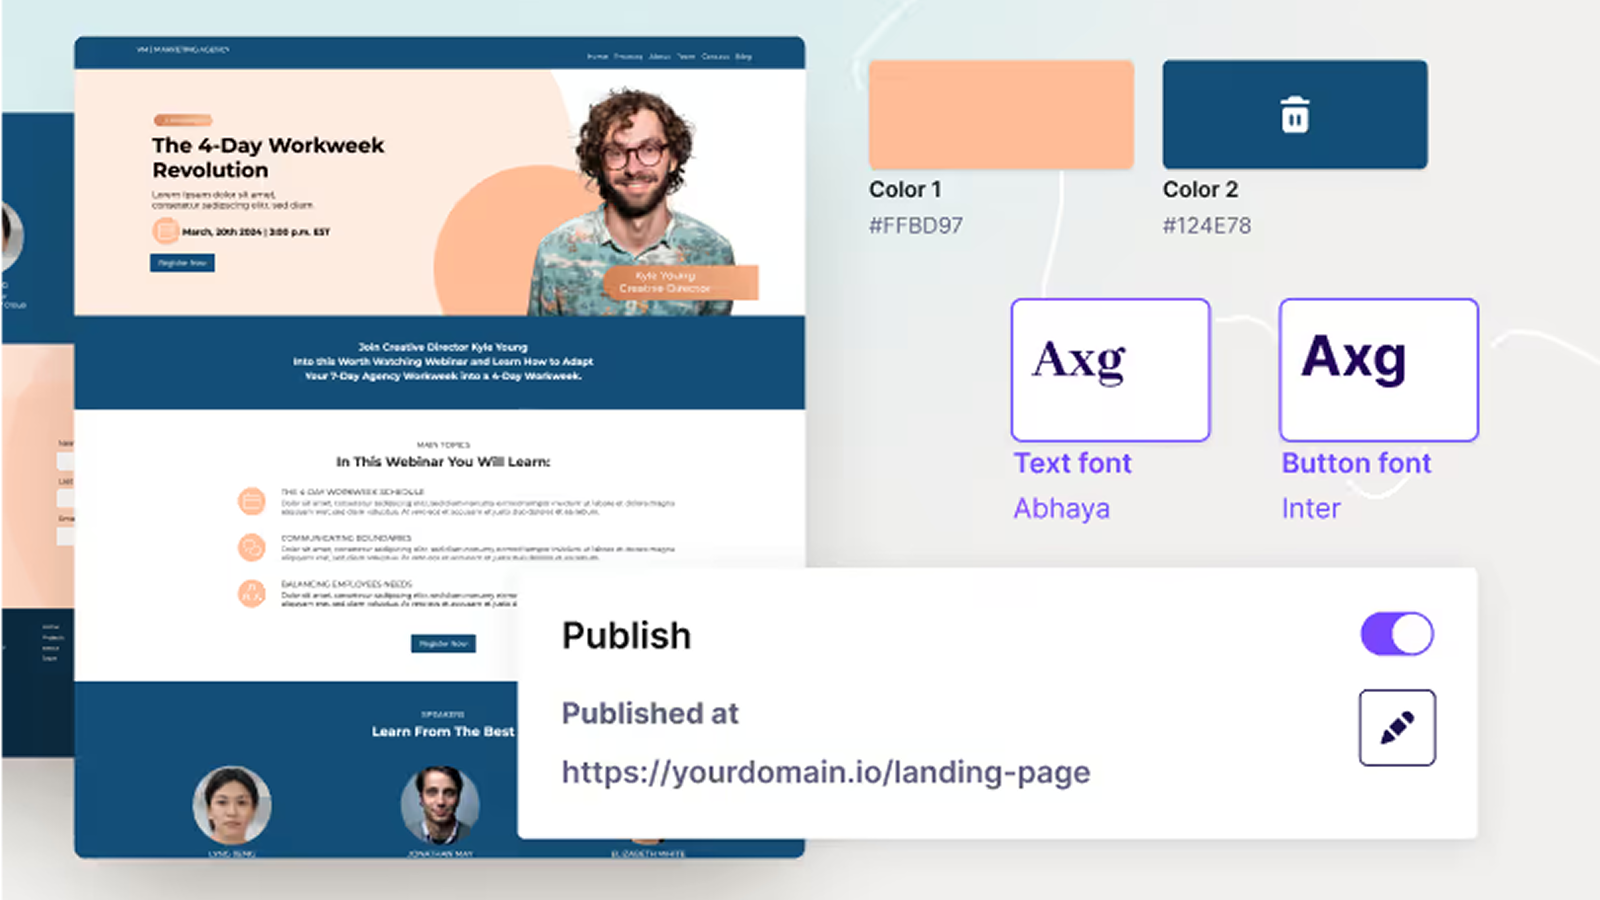Select Team in the navigation bar
1600x900 pixels.
pyautogui.click(x=687, y=56)
